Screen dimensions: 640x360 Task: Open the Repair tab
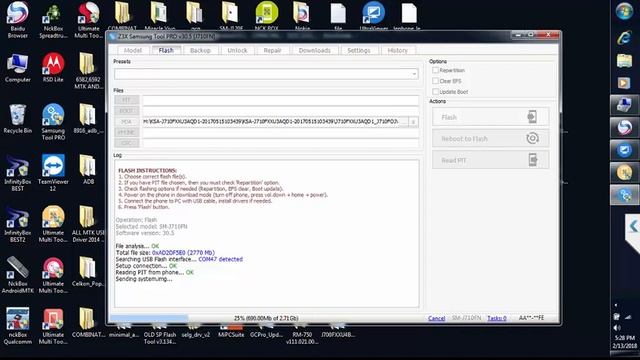point(272,50)
